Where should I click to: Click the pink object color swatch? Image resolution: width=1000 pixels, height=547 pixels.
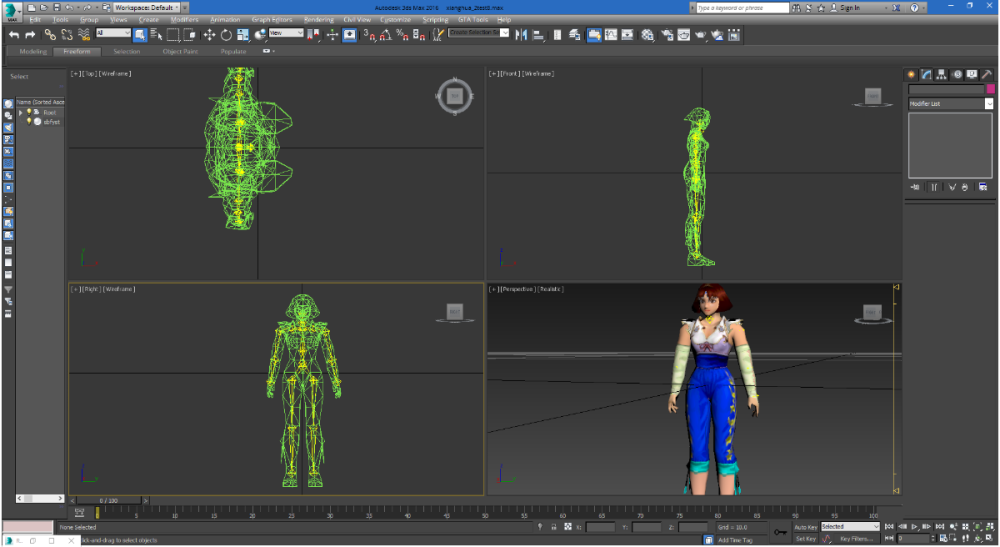(990, 89)
